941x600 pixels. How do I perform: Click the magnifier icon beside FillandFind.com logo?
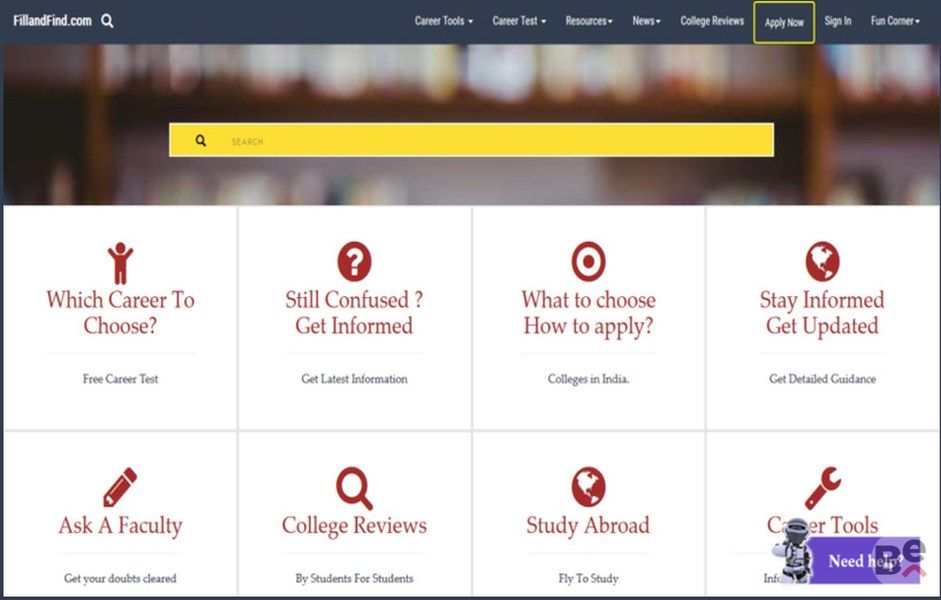click(107, 21)
